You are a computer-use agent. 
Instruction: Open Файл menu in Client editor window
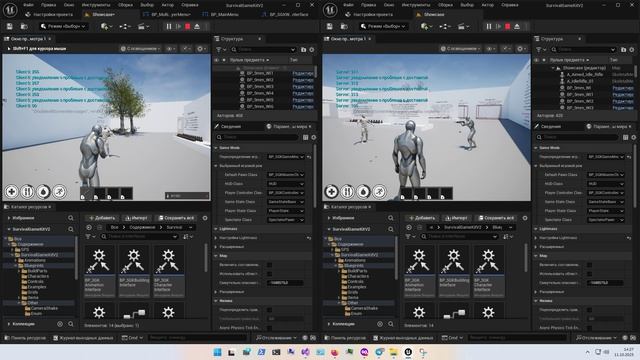29,5
